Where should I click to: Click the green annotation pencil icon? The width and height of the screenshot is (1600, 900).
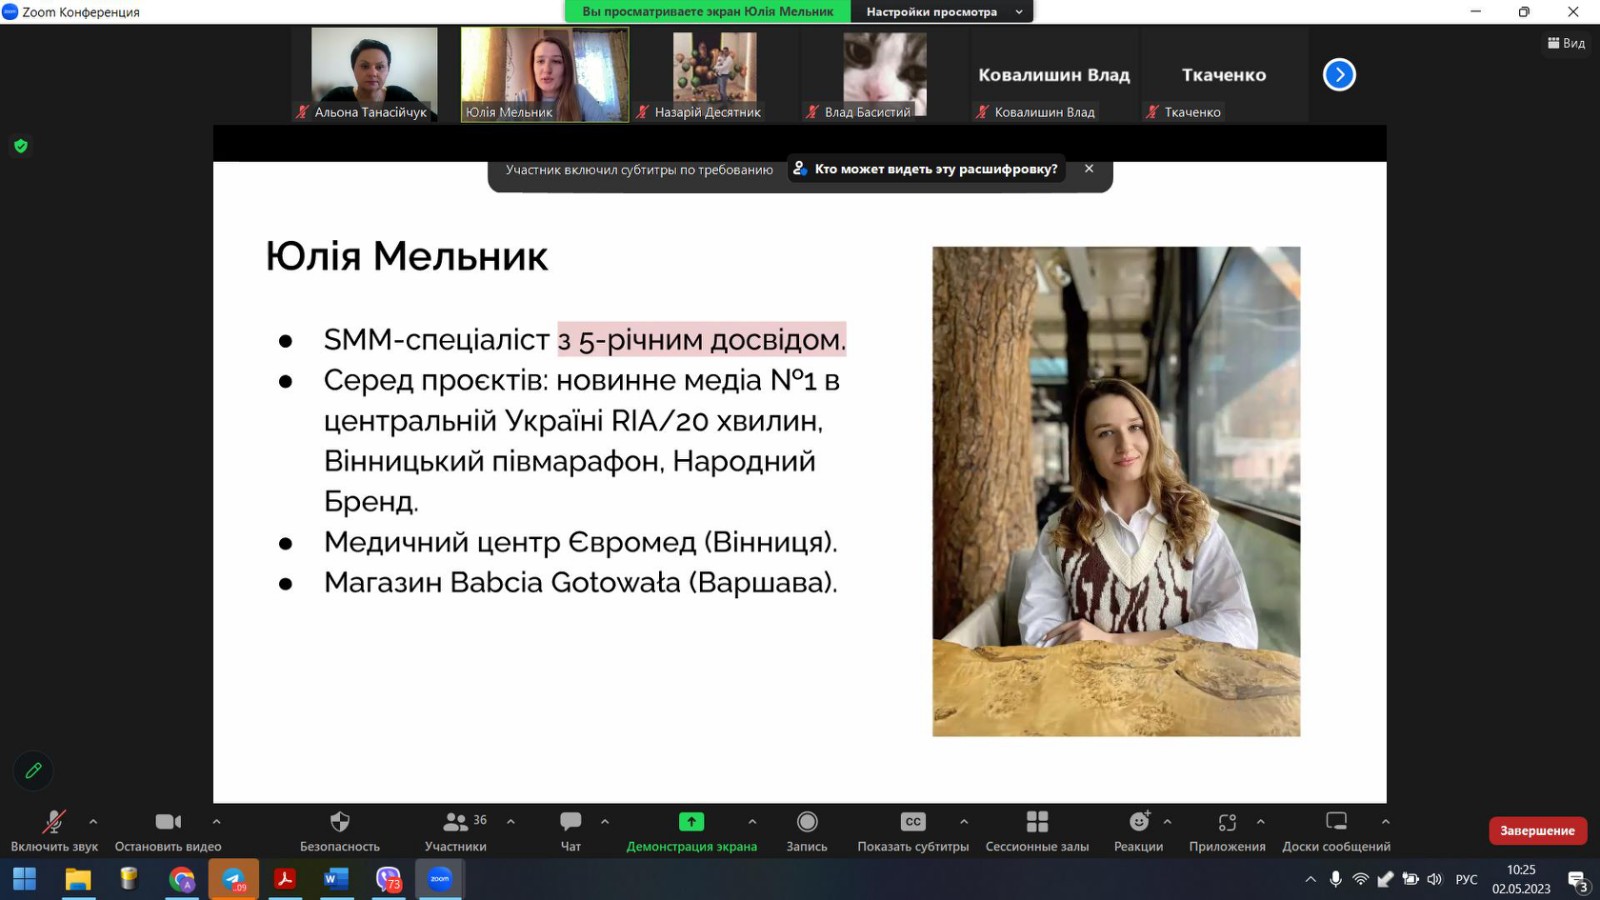point(33,771)
